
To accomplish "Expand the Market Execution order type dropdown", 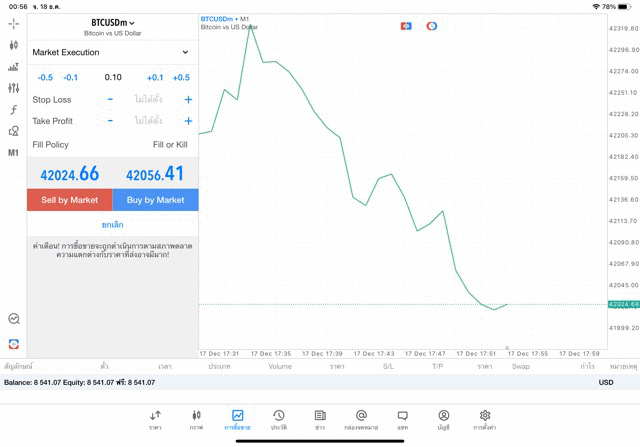I will pyautogui.click(x=111, y=52).
